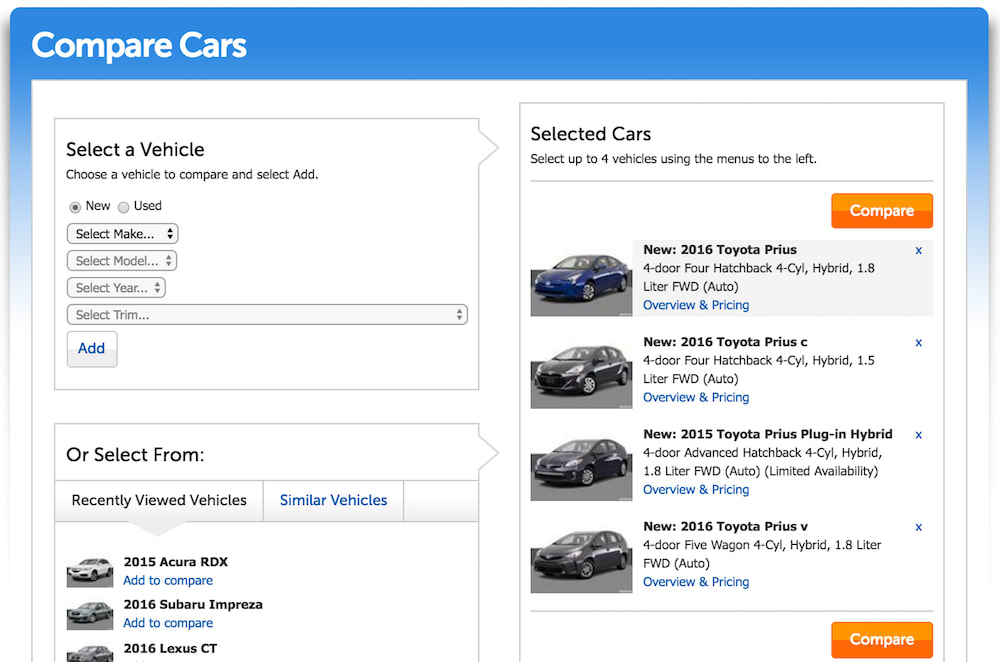Click the top orange Compare button
This screenshot has width=1000, height=662.
tap(881, 210)
